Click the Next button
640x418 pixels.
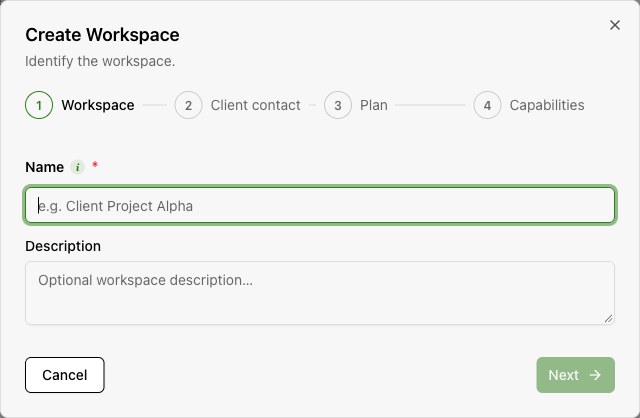(575, 375)
